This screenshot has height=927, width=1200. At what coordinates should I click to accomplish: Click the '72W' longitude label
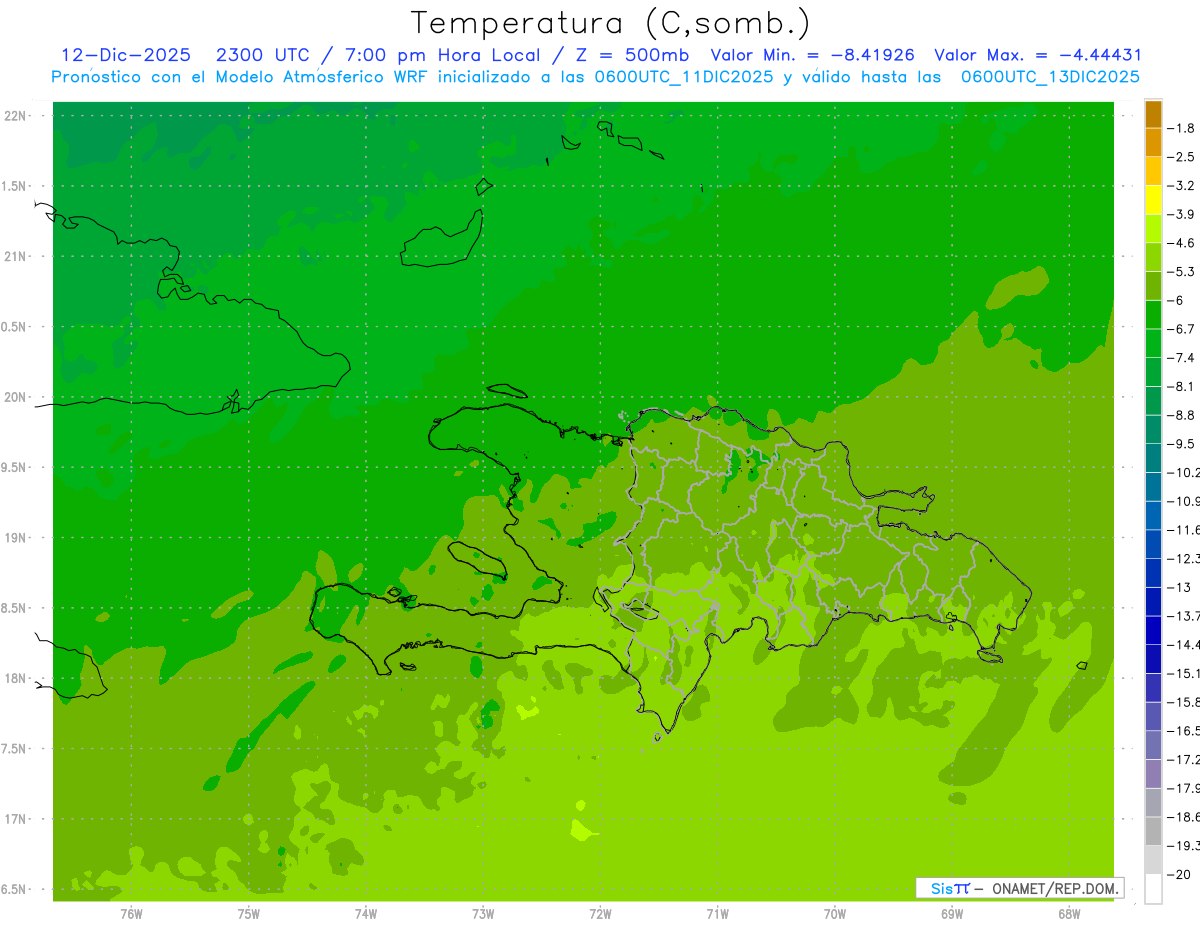tap(600, 912)
